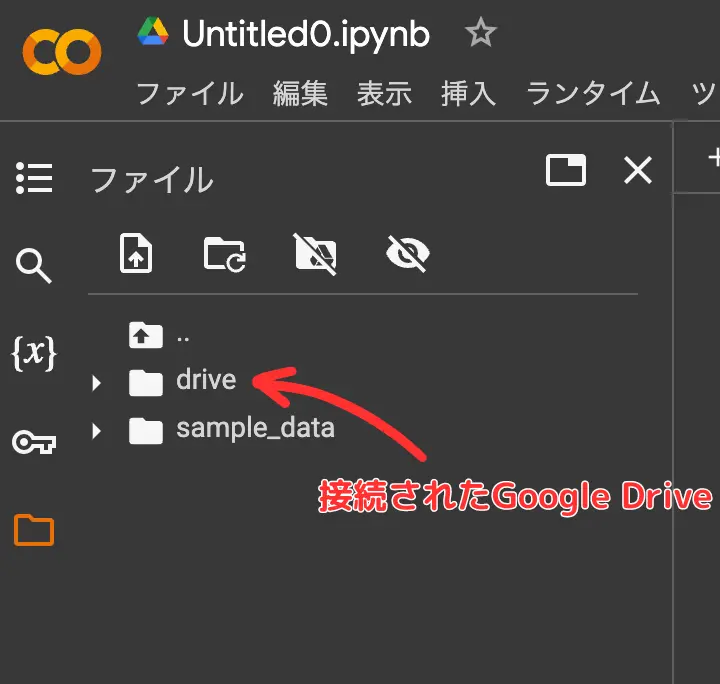Click the unmount Google Drive icon
Image resolution: width=720 pixels, height=684 pixels.
[315, 254]
